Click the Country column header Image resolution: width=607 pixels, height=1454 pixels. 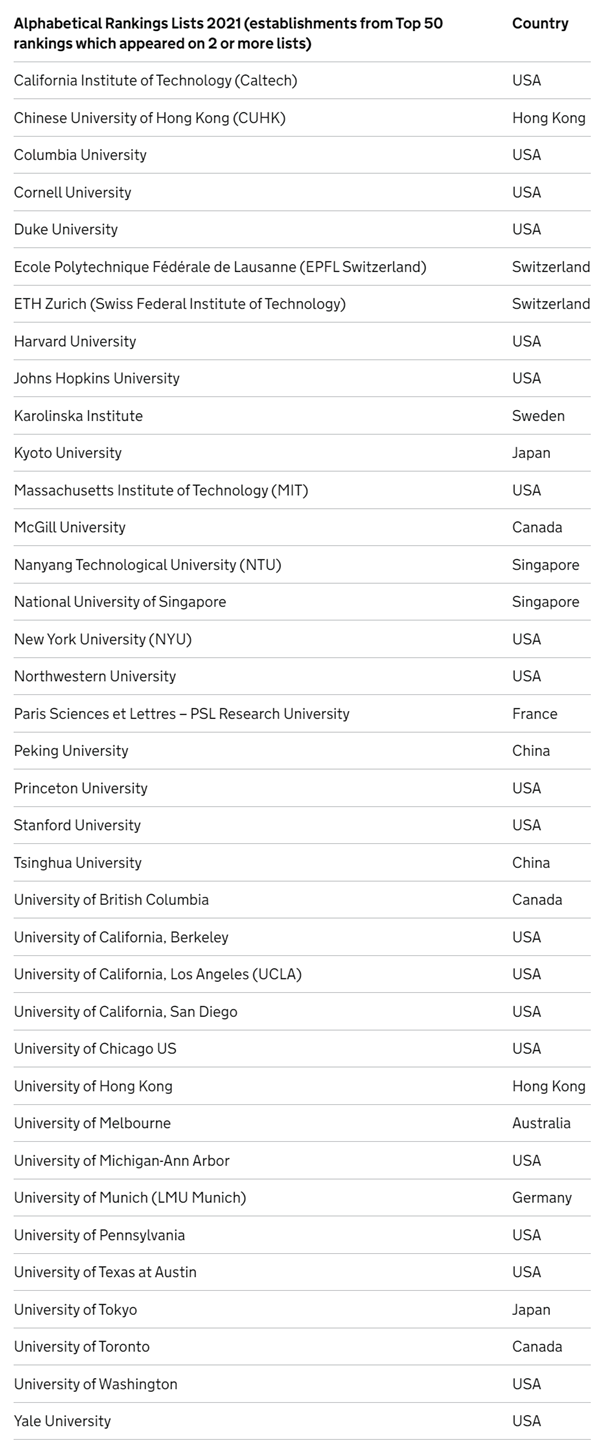tap(540, 23)
